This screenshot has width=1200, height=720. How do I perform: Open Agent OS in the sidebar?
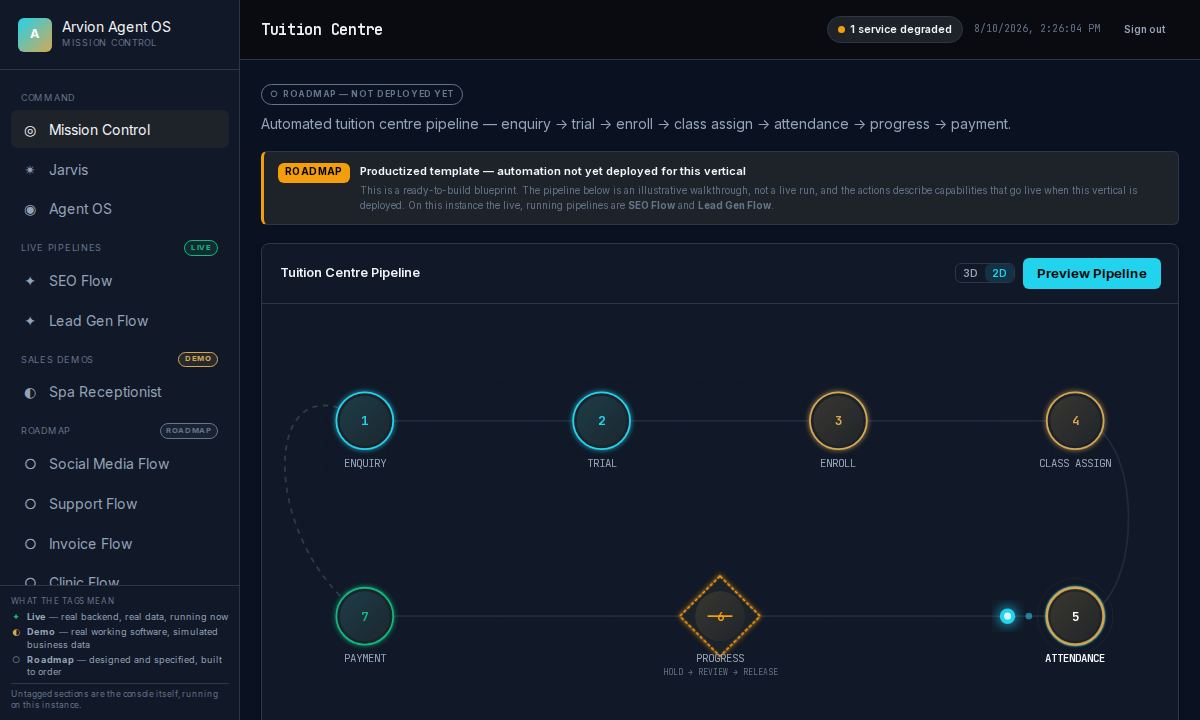(x=120, y=209)
